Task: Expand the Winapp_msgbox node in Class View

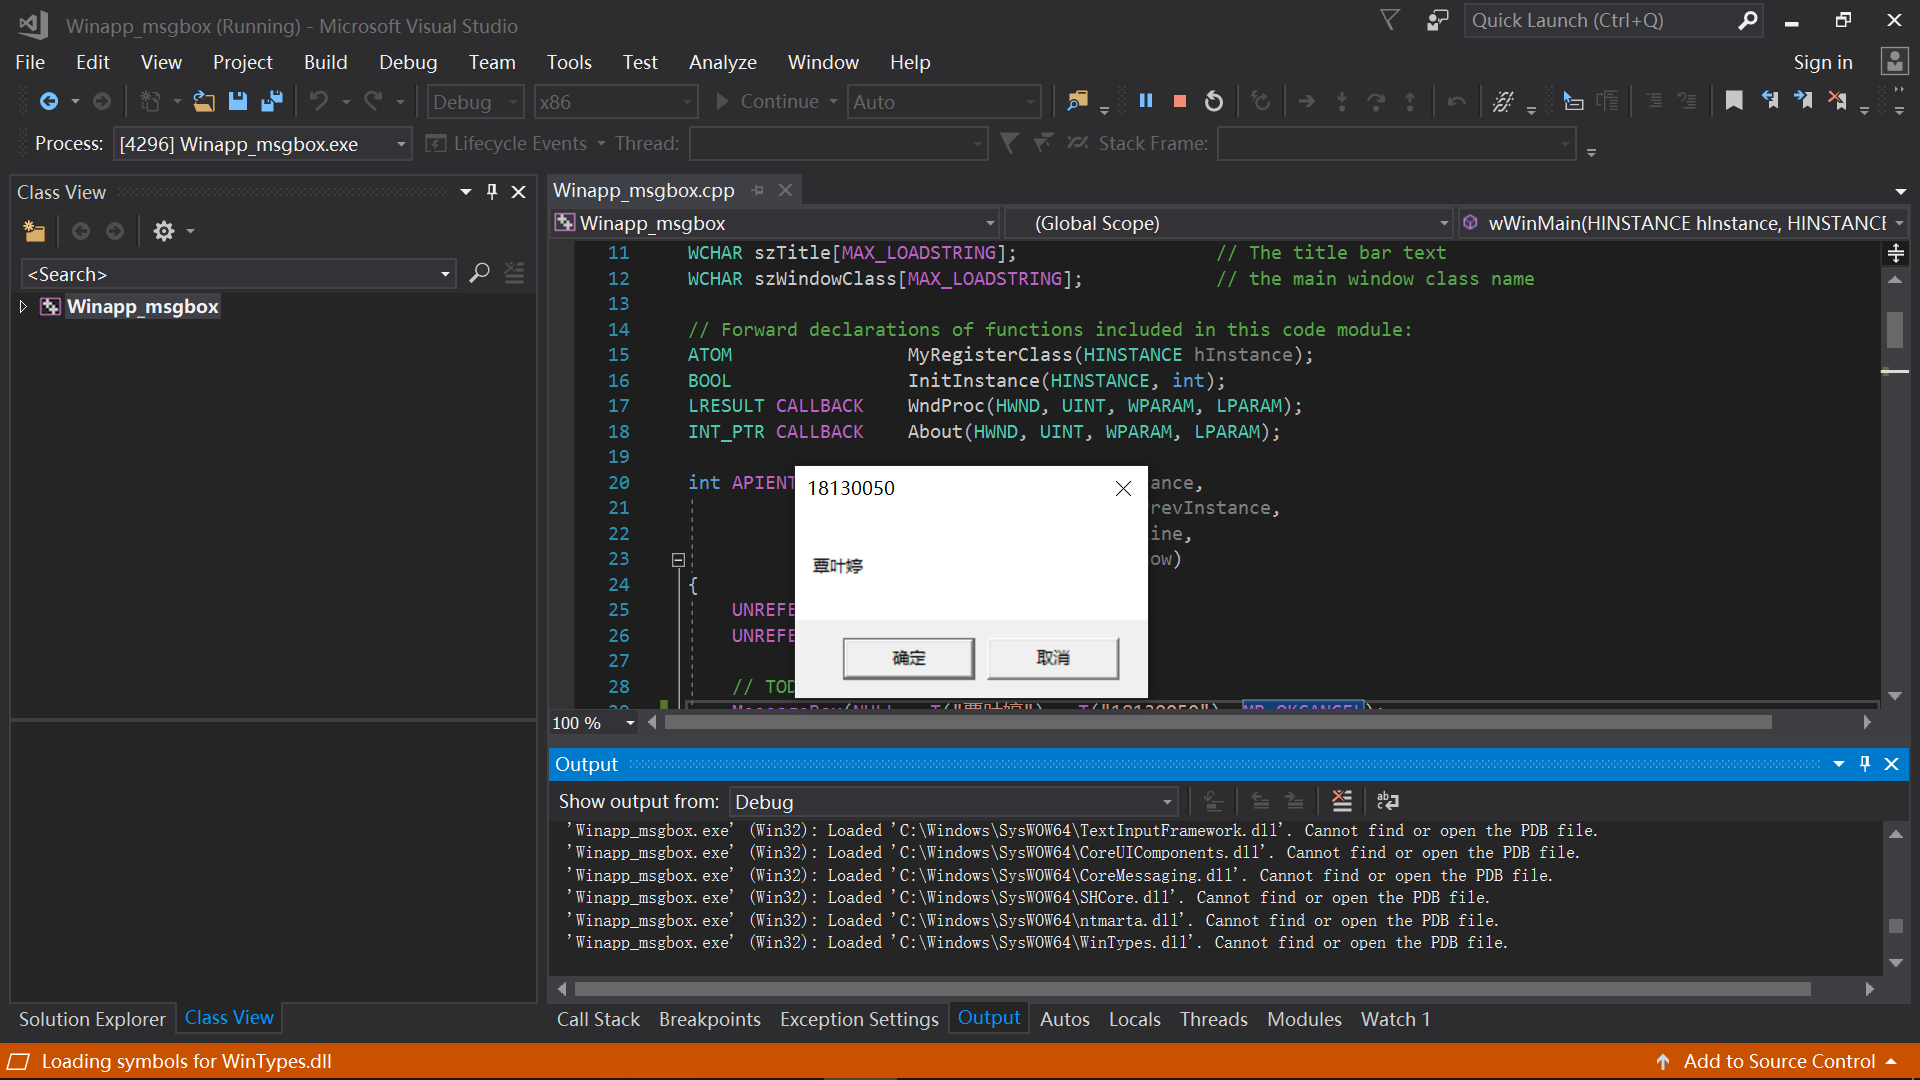Action: point(22,307)
